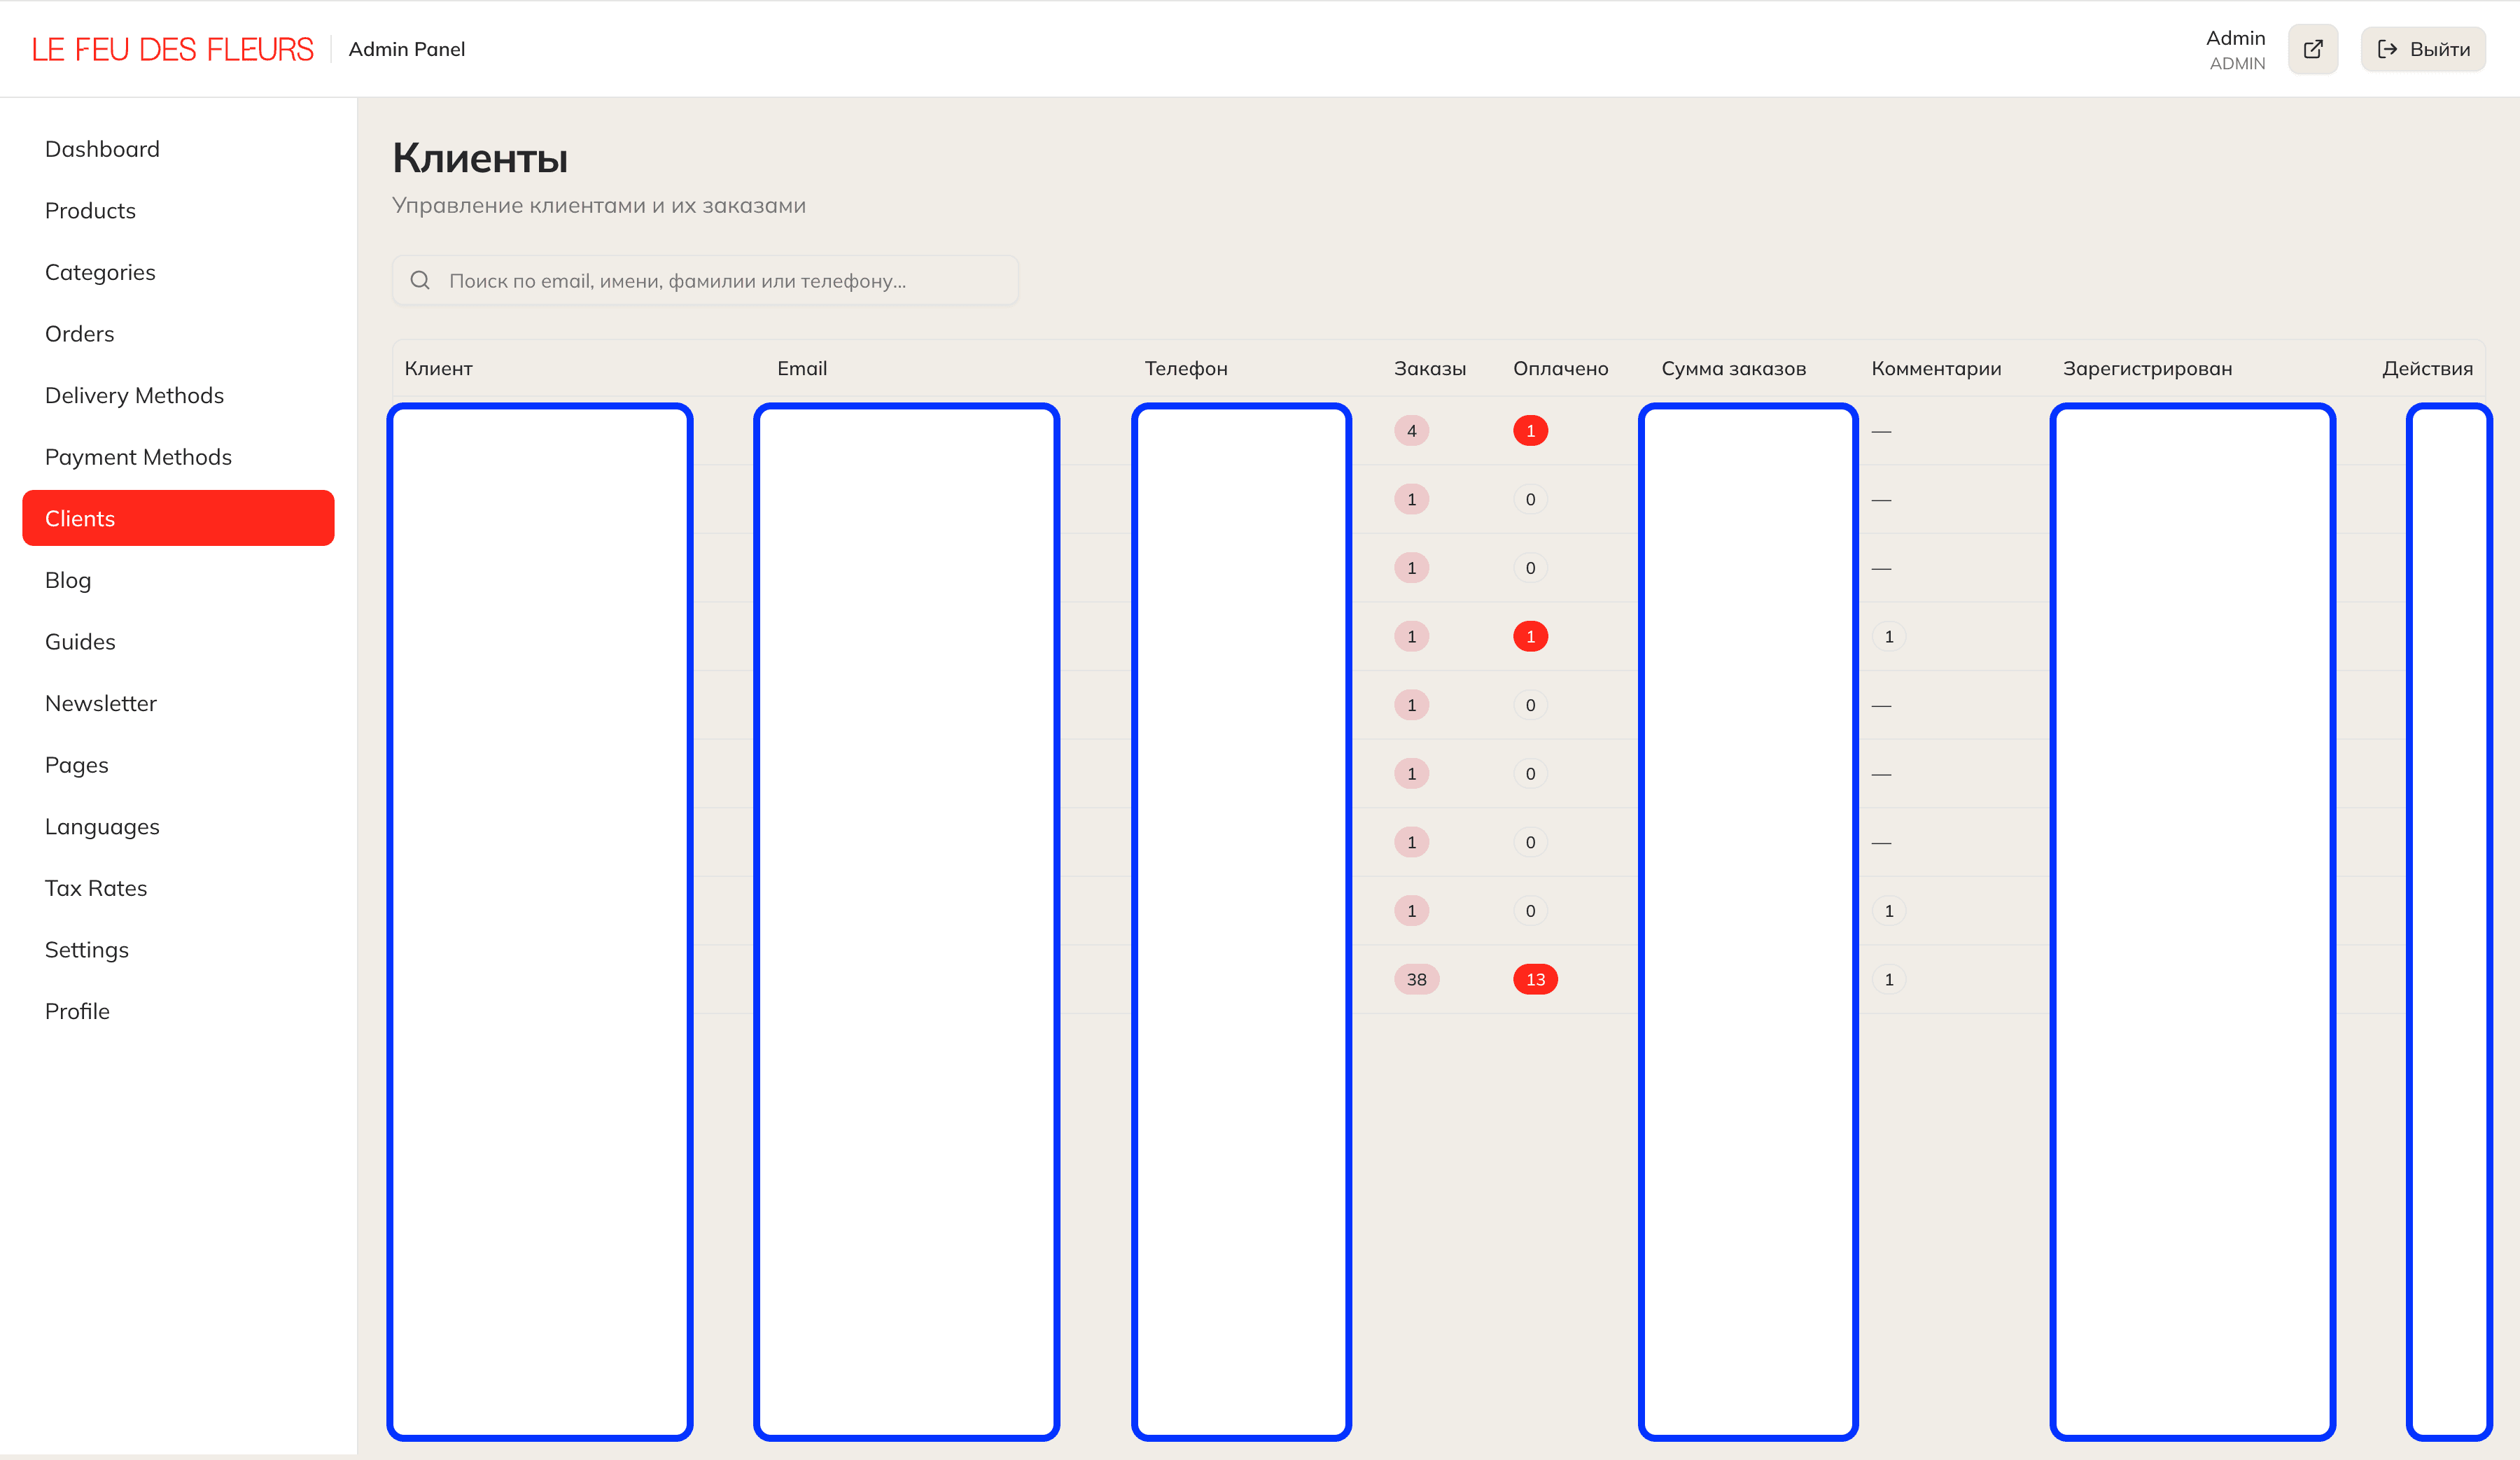Go to the Products section

(90, 211)
